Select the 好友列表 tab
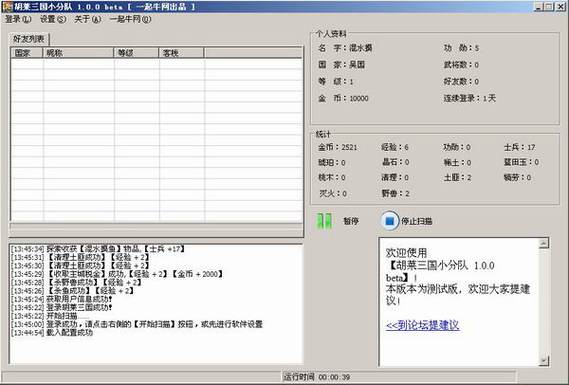Screen dimensions: 569x385 tap(29, 39)
